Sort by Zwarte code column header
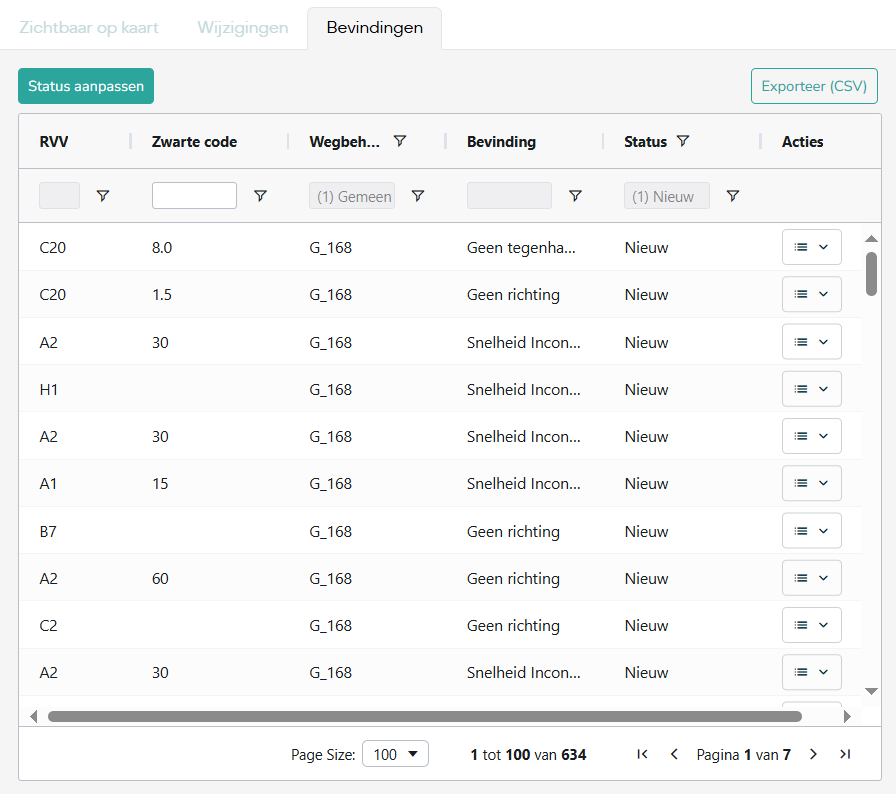 point(194,142)
